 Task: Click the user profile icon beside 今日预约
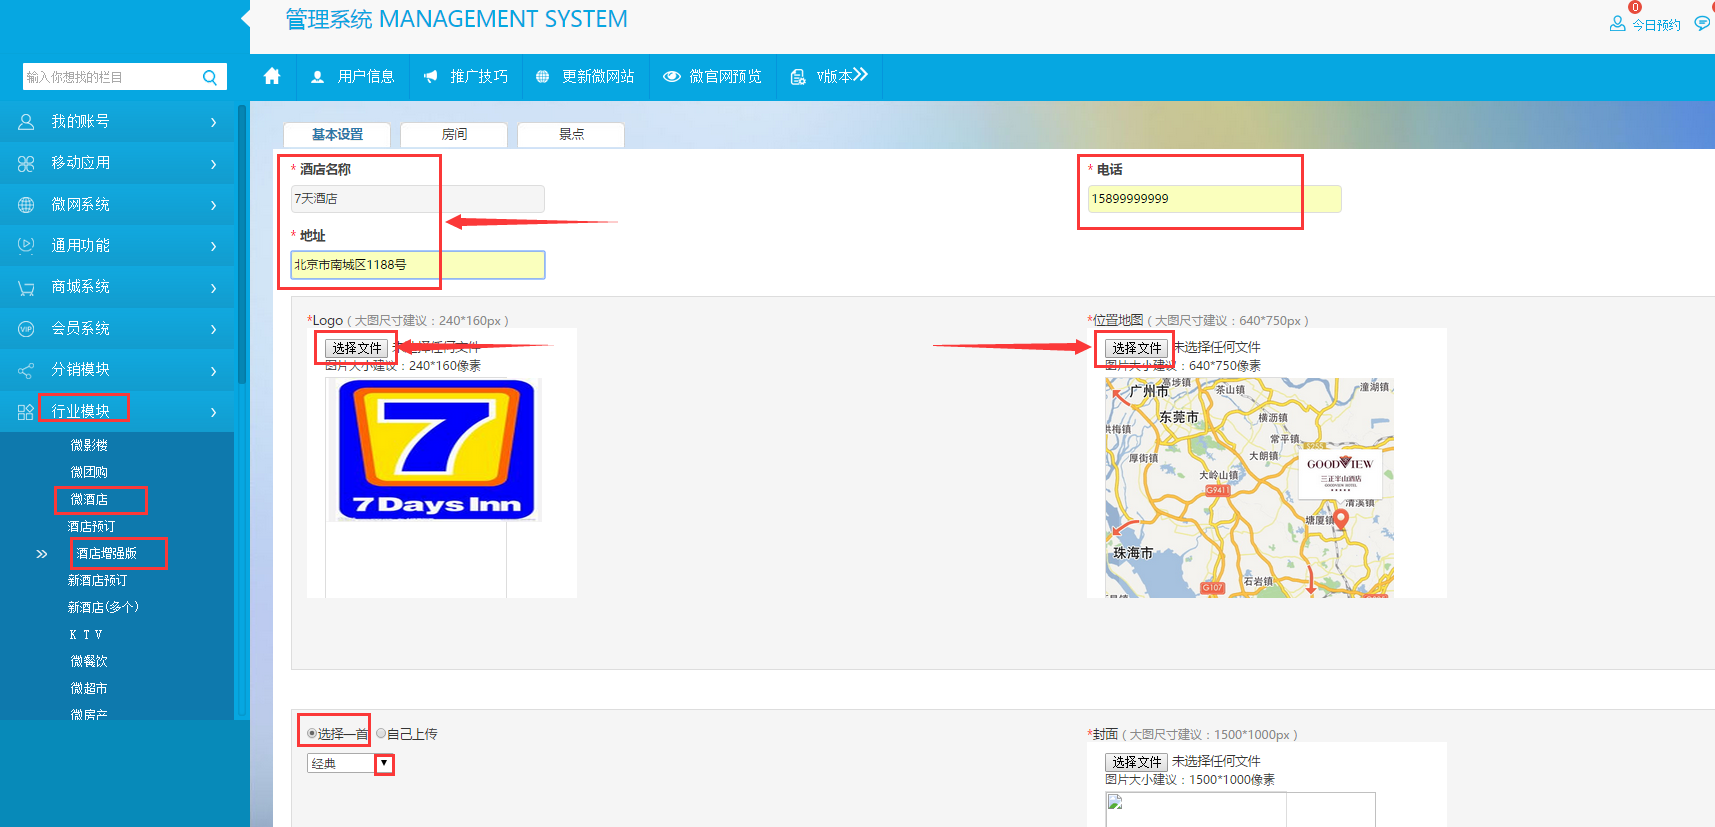[x=1617, y=24]
